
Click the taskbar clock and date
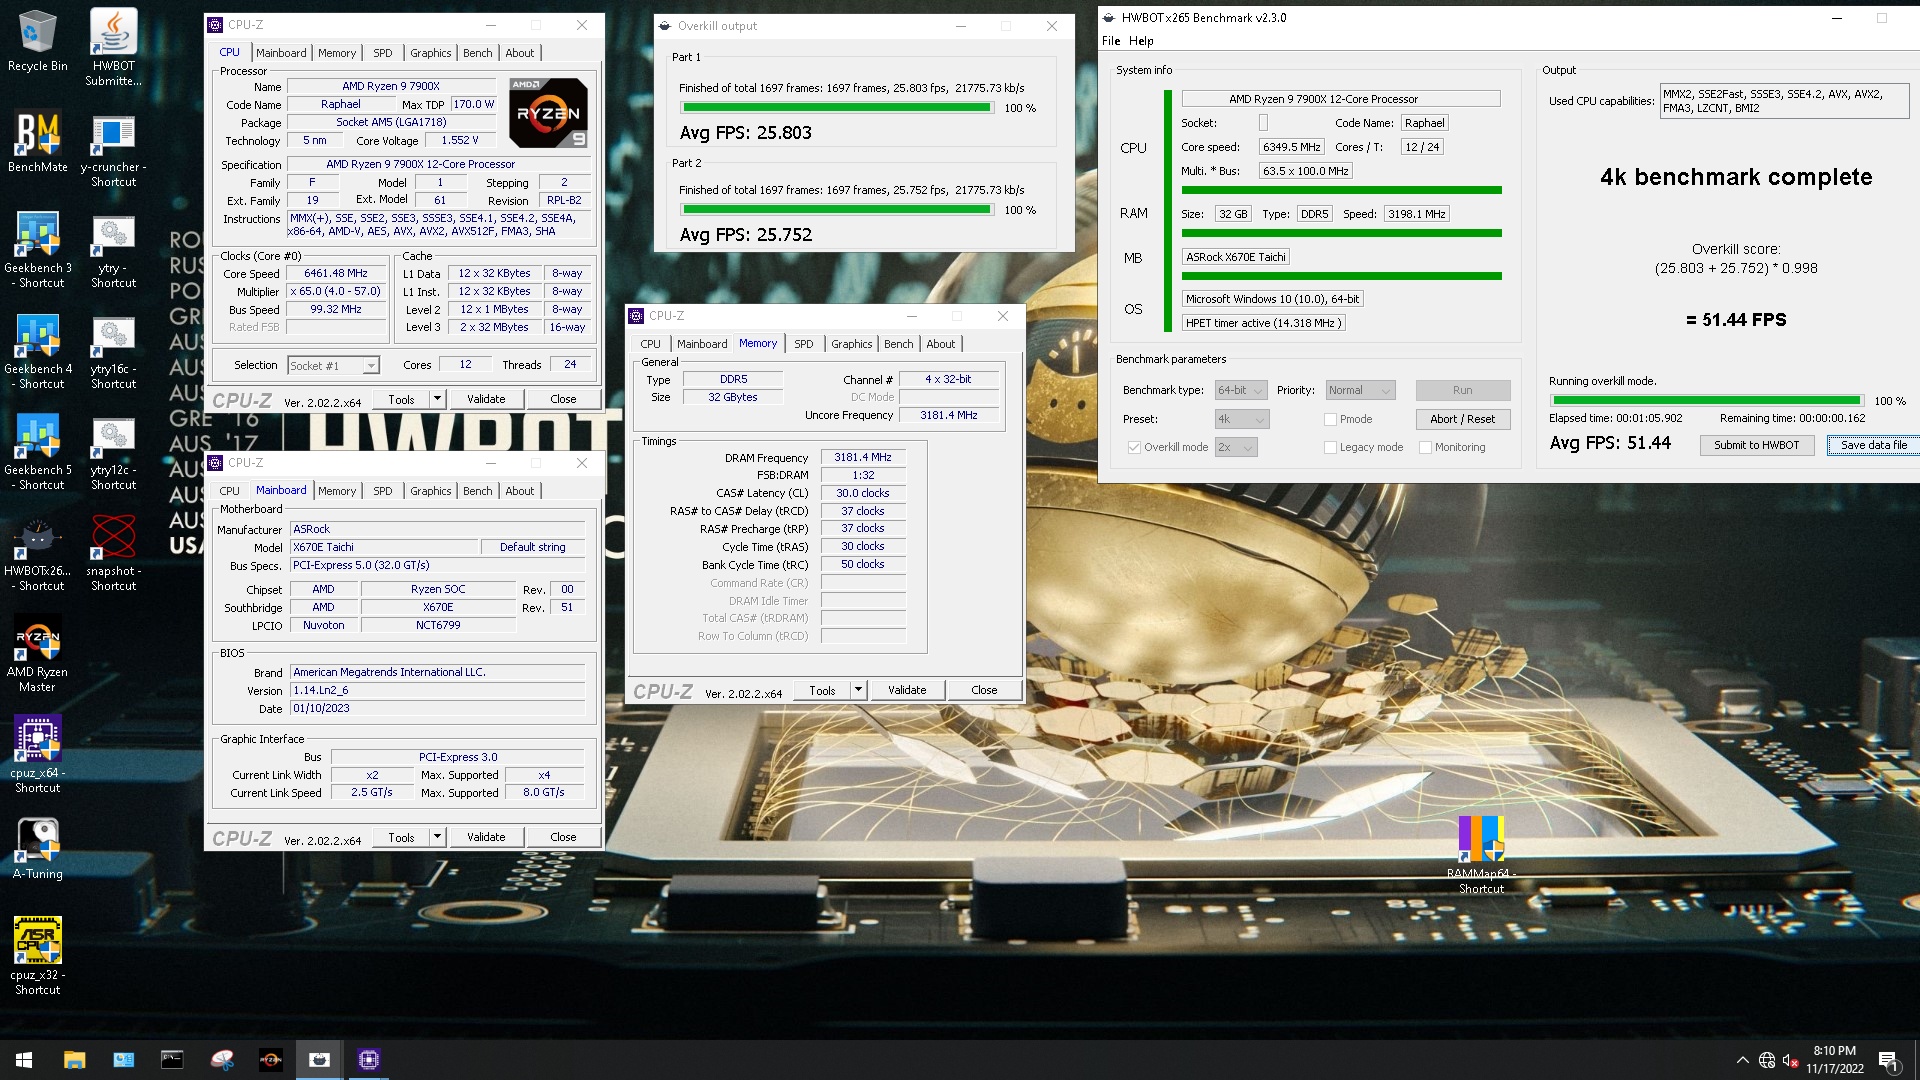point(1834,1060)
